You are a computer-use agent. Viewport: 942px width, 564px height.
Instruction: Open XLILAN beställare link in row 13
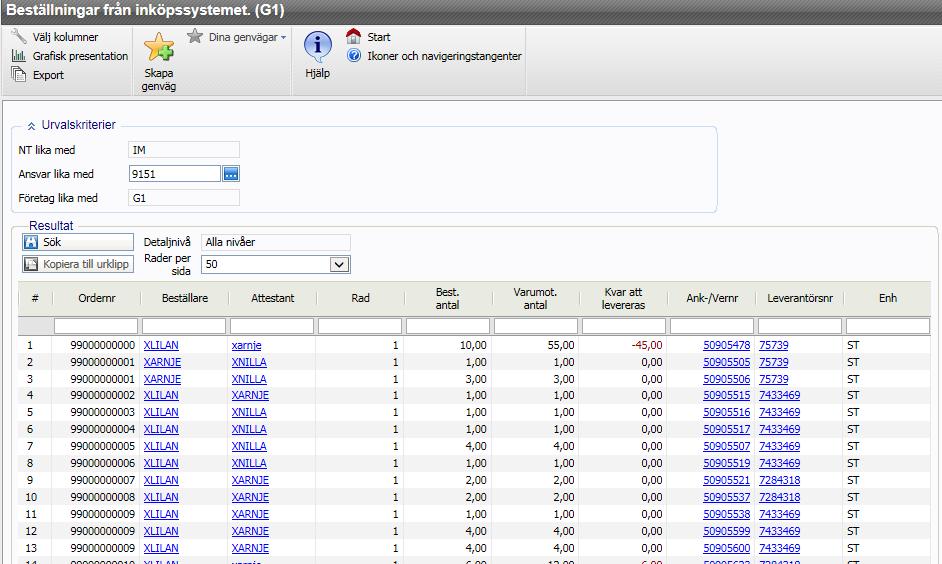[x=161, y=548]
